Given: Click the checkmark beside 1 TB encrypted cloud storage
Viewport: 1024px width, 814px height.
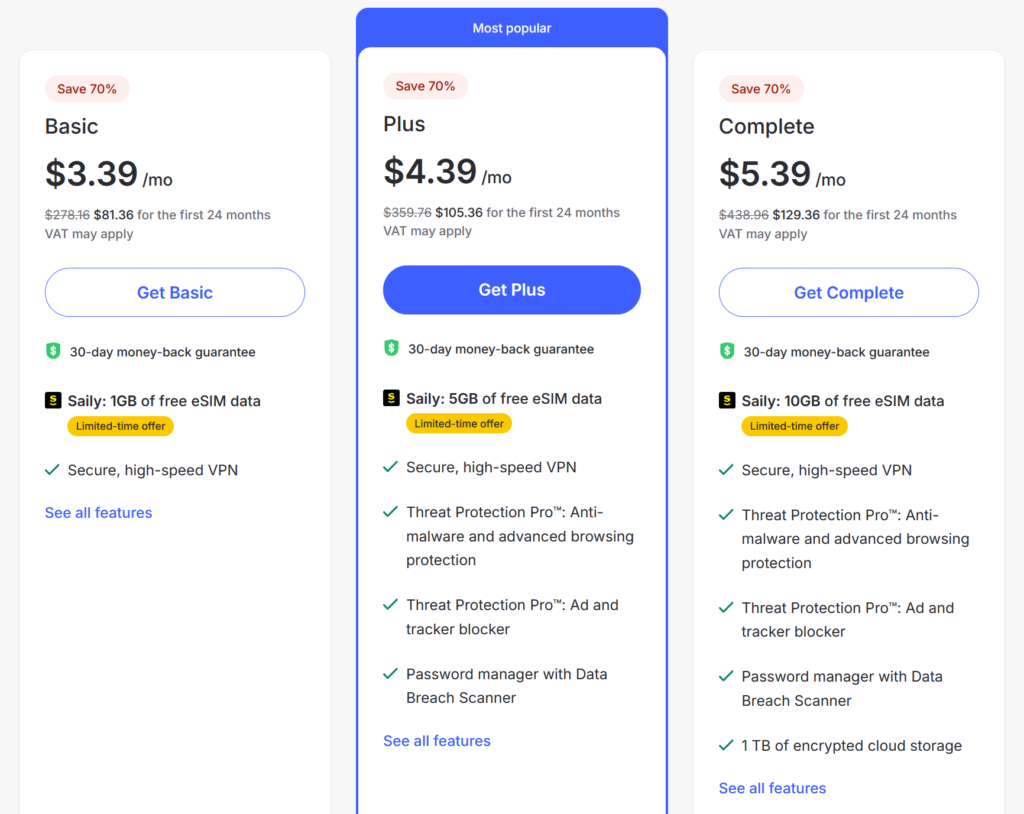Looking at the screenshot, I should (x=726, y=745).
